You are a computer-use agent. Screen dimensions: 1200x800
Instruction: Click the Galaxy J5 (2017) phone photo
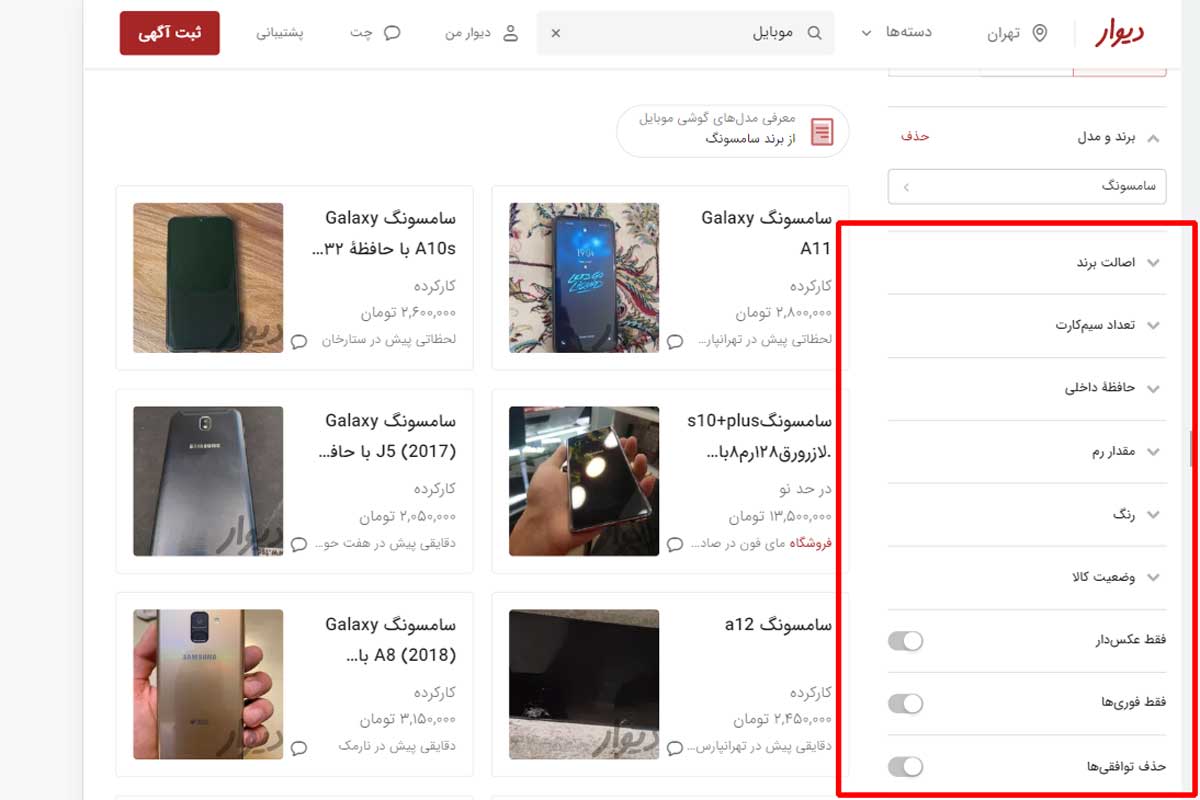[x=208, y=481]
